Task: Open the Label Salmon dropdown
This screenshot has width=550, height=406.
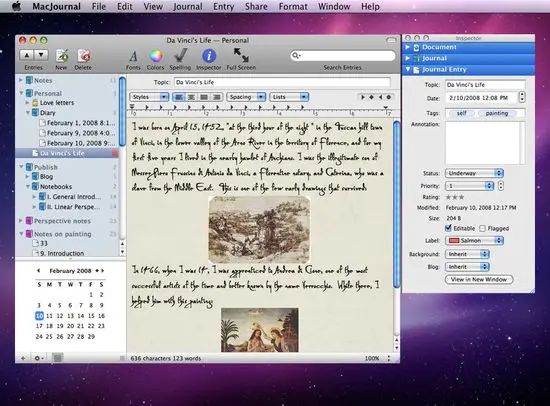Action: (x=474, y=240)
